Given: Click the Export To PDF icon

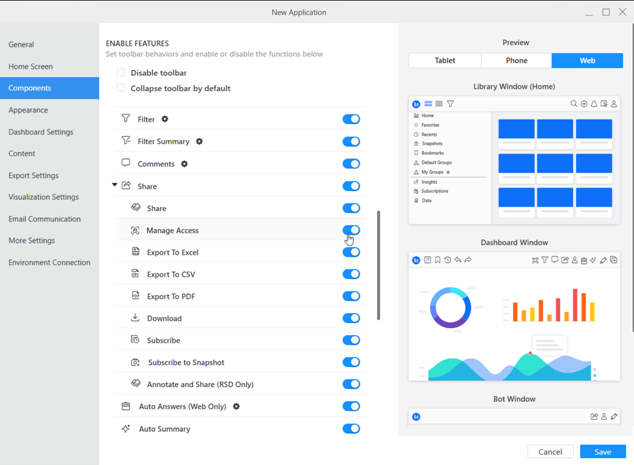Looking at the screenshot, I should pyautogui.click(x=135, y=296).
